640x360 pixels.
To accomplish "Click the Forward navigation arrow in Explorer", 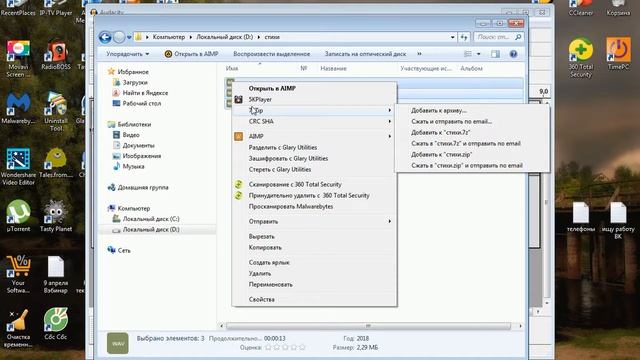I will point(119,38).
